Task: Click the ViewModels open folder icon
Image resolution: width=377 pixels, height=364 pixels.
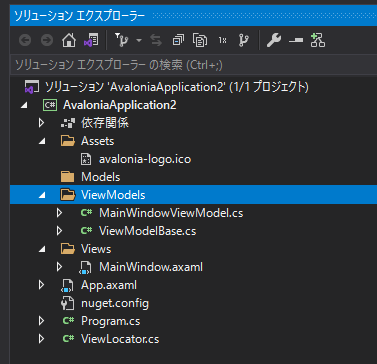Action: [68, 195]
